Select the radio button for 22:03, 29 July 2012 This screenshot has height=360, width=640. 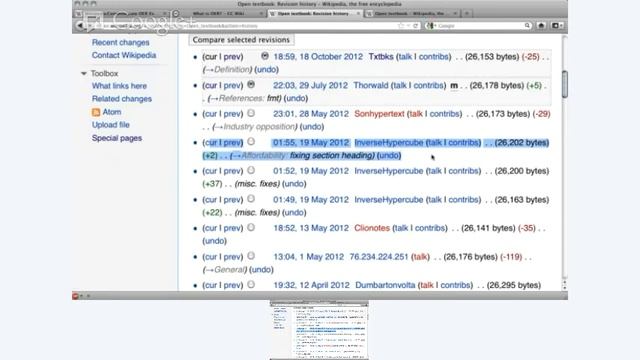click(251, 84)
